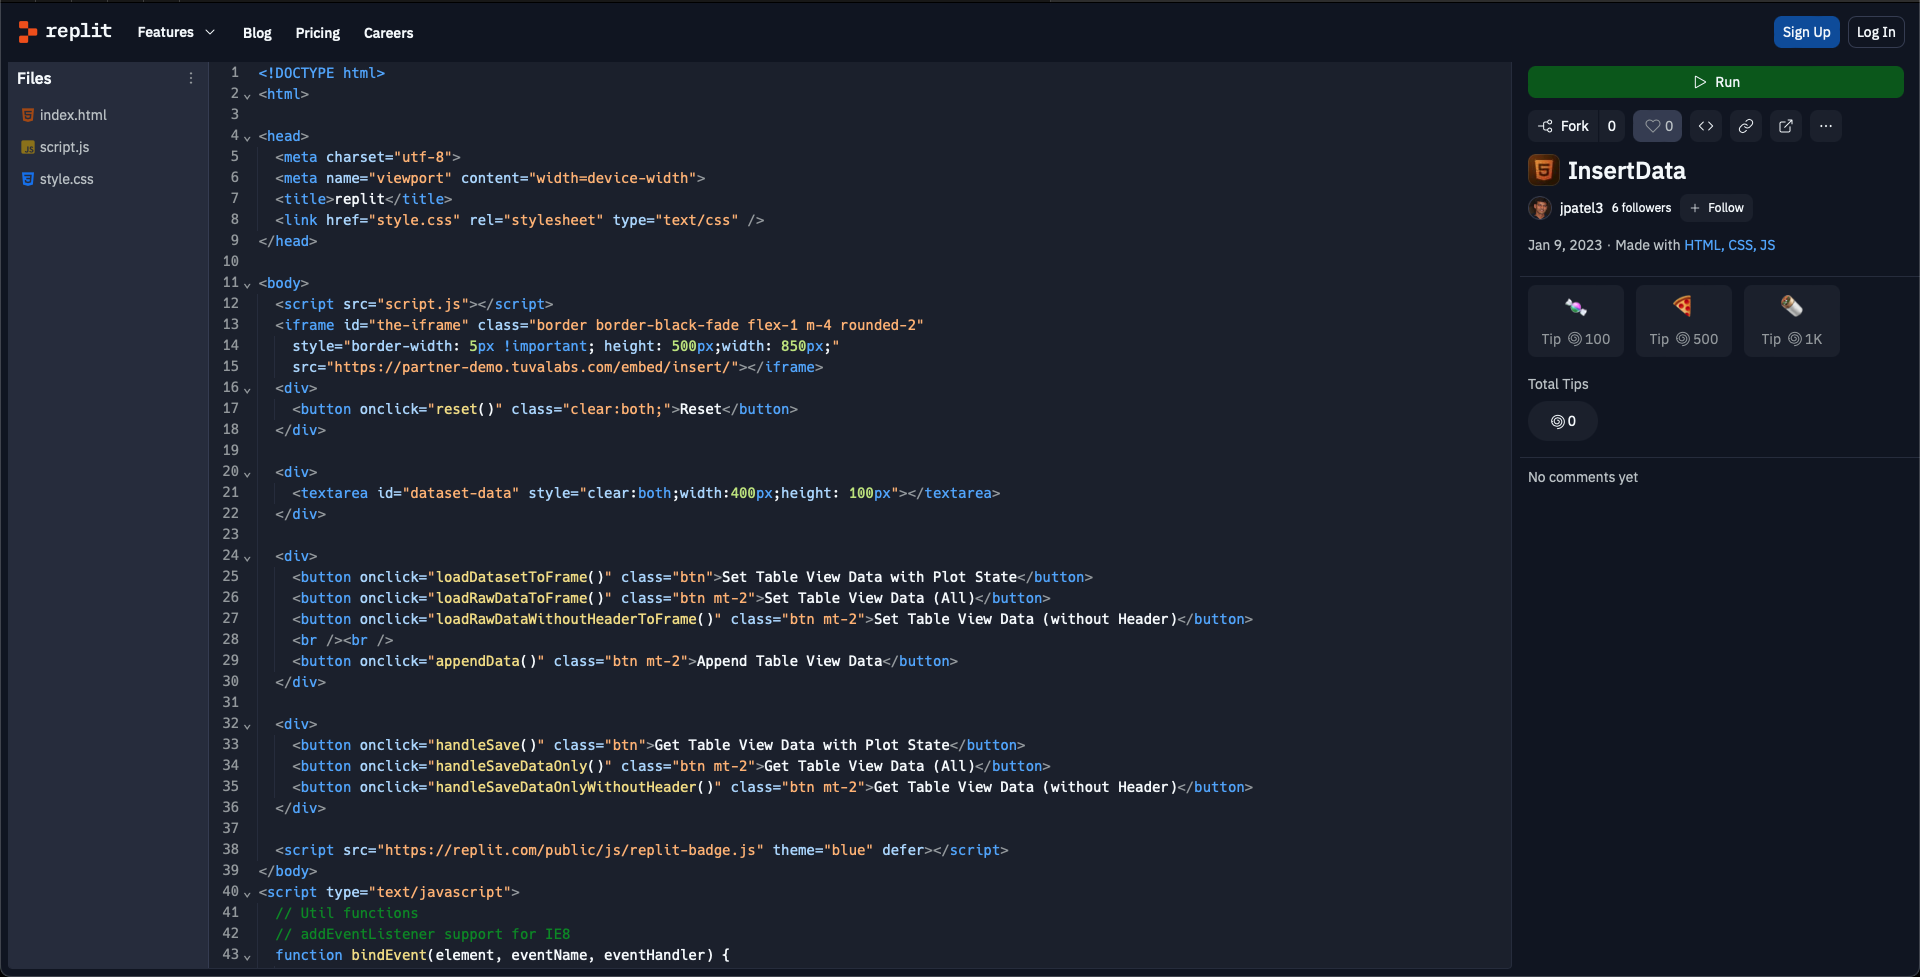The width and height of the screenshot is (1920, 977).
Task: Fold the div at line 16
Action: 247,390
